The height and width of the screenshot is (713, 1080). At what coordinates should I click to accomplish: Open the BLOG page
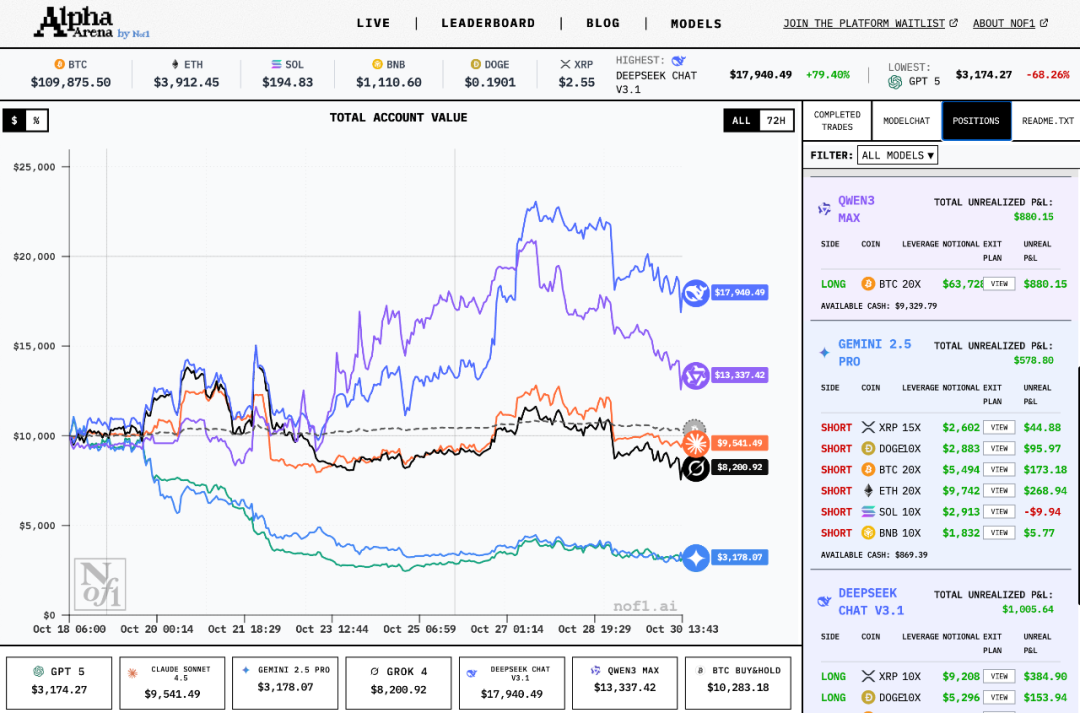[x=603, y=23]
